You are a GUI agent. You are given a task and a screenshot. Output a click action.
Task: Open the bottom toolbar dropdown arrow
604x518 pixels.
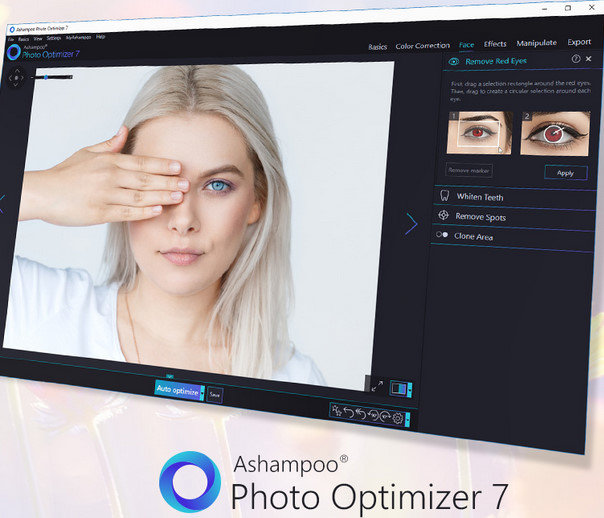pyautogui.click(x=407, y=420)
